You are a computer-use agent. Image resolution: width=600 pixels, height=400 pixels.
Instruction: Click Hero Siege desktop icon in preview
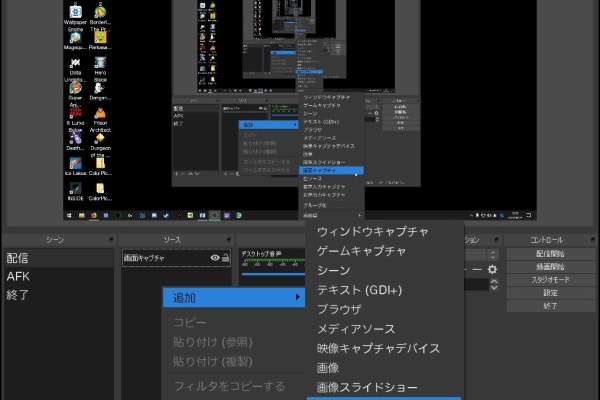point(100,69)
